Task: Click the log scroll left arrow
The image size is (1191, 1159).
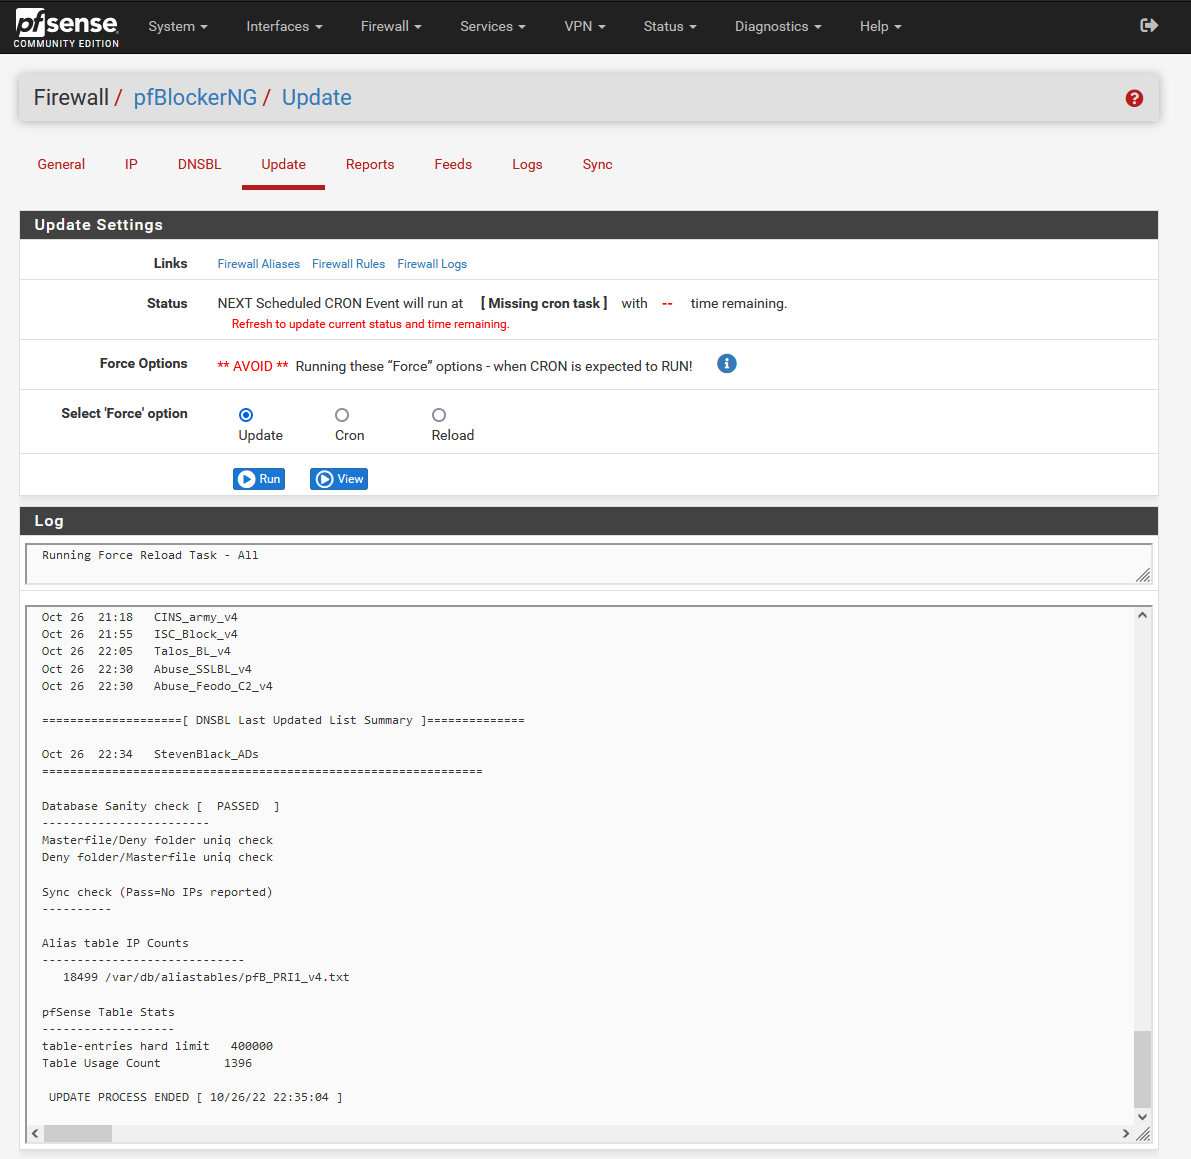Action: tap(35, 1133)
